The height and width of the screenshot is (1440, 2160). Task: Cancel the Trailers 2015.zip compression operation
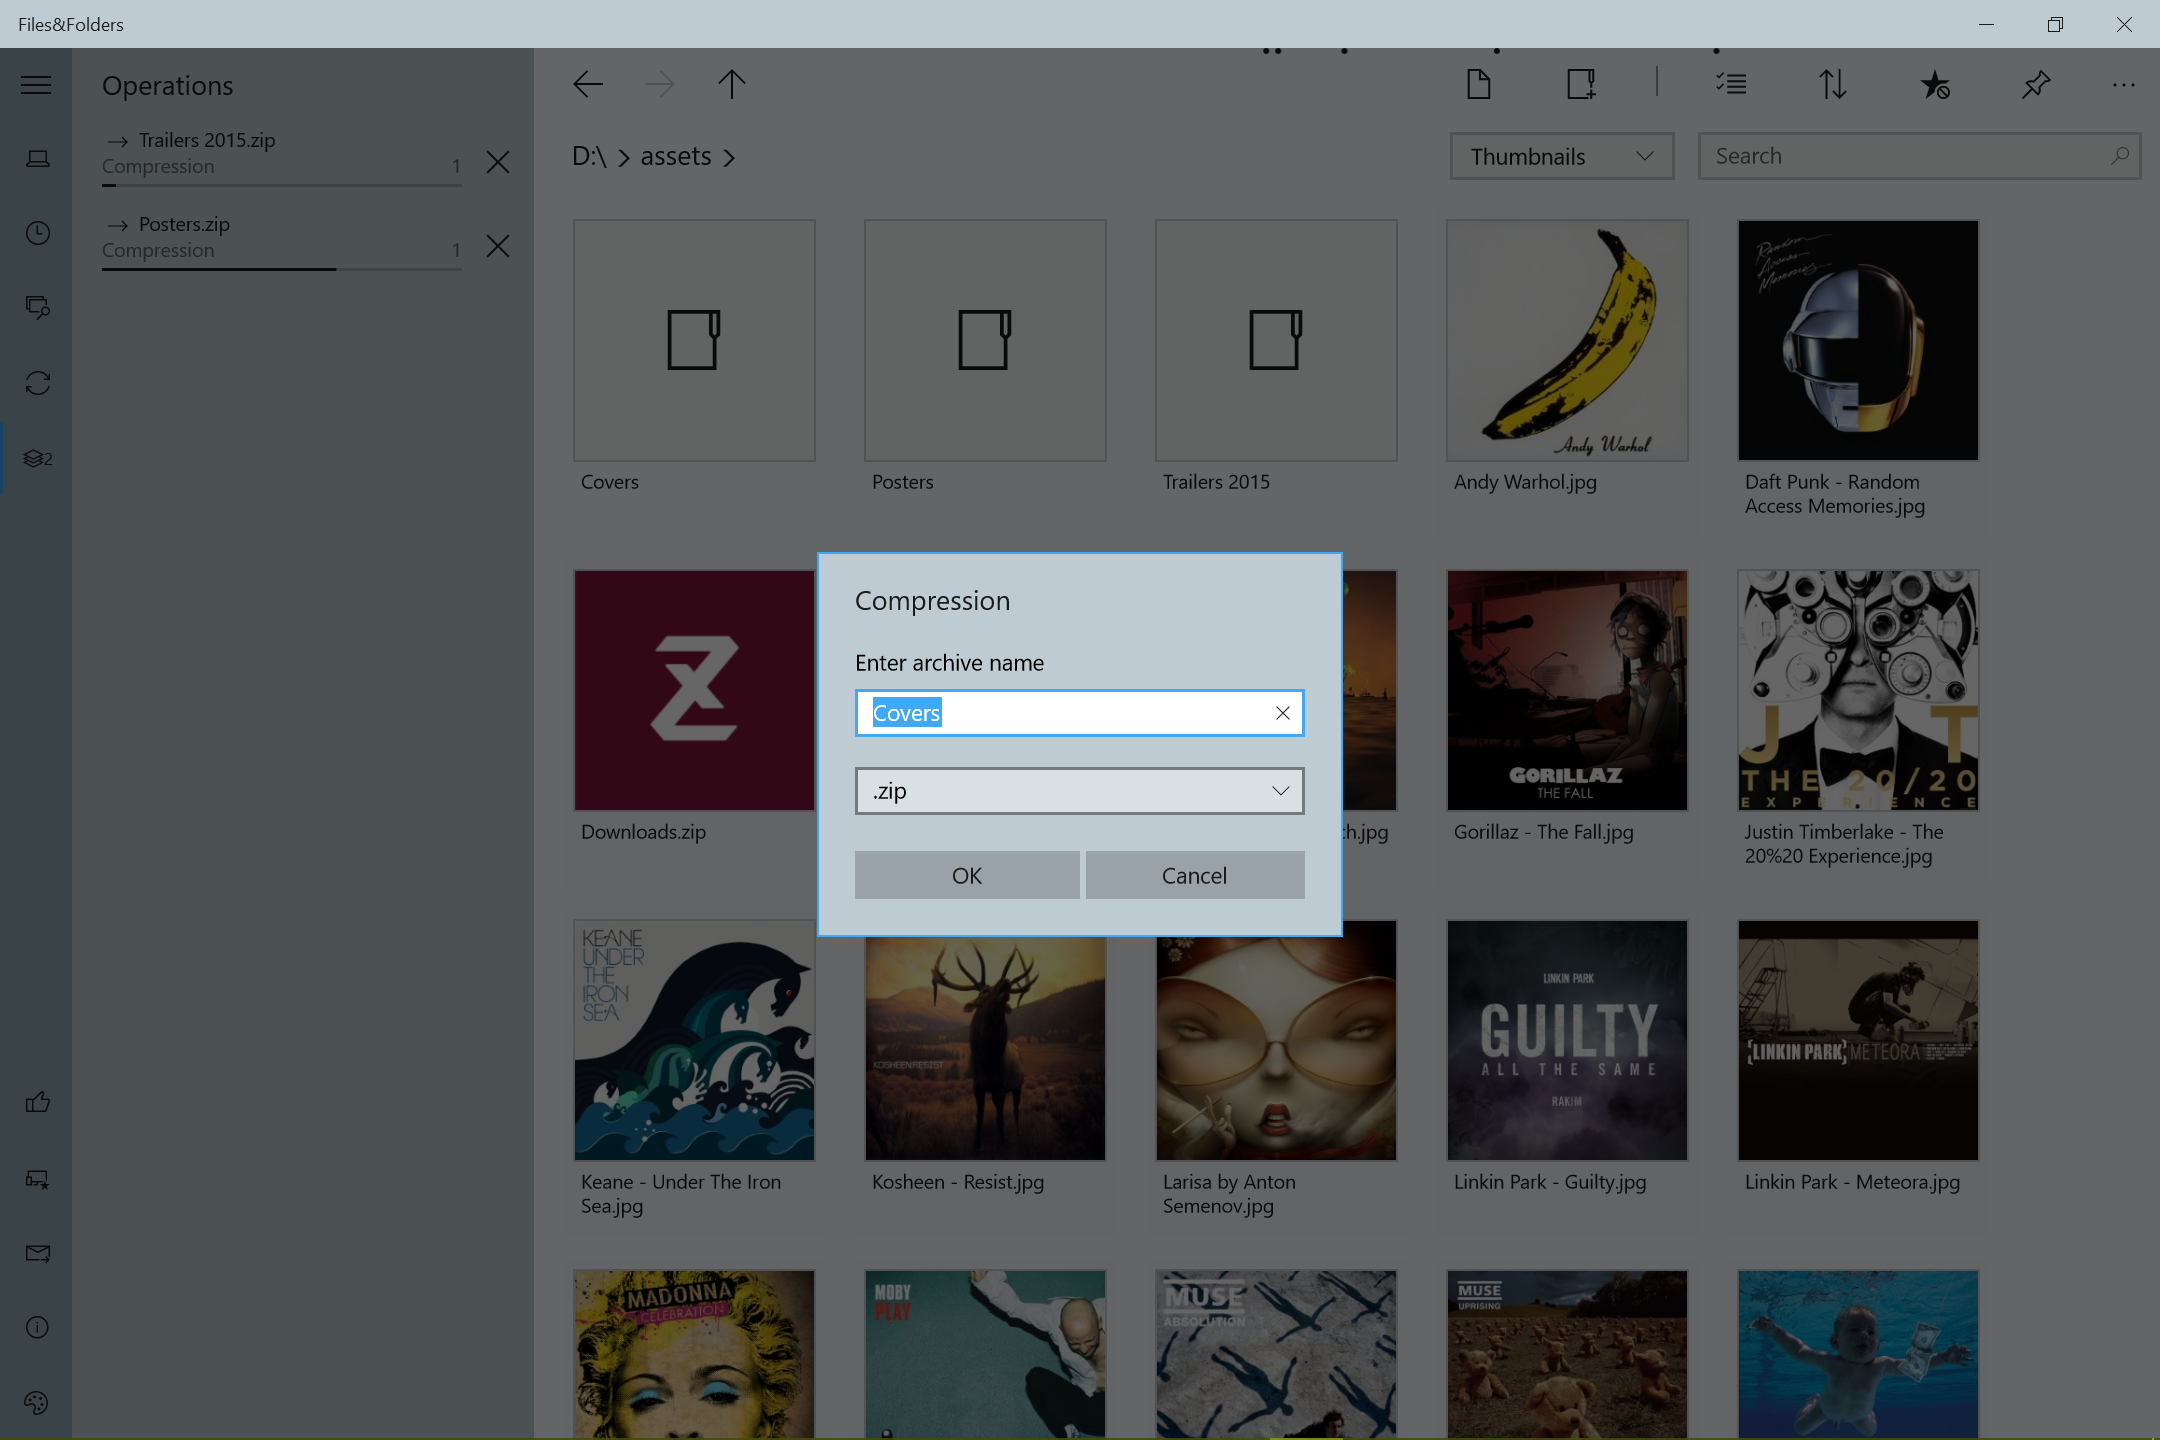click(x=498, y=162)
